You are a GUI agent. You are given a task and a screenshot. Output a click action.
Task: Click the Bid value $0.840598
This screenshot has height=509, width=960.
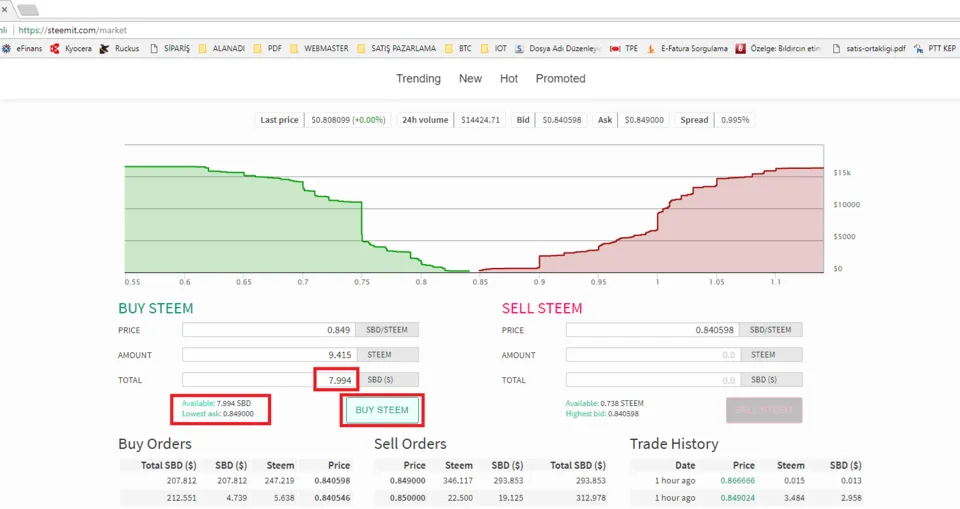pyautogui.click(x=561, y=120)
